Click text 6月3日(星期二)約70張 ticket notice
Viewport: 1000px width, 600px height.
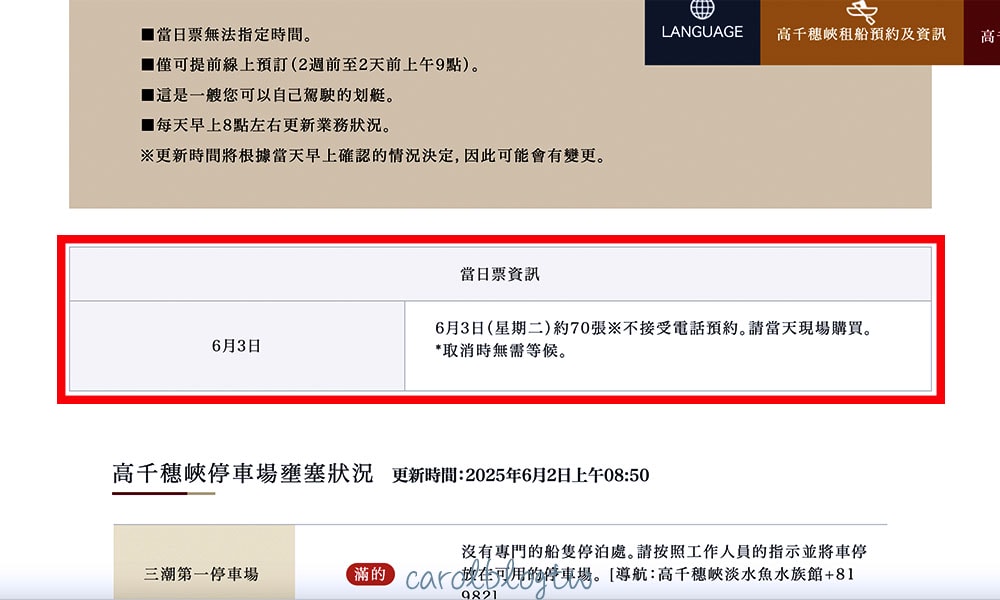[653, 328]
